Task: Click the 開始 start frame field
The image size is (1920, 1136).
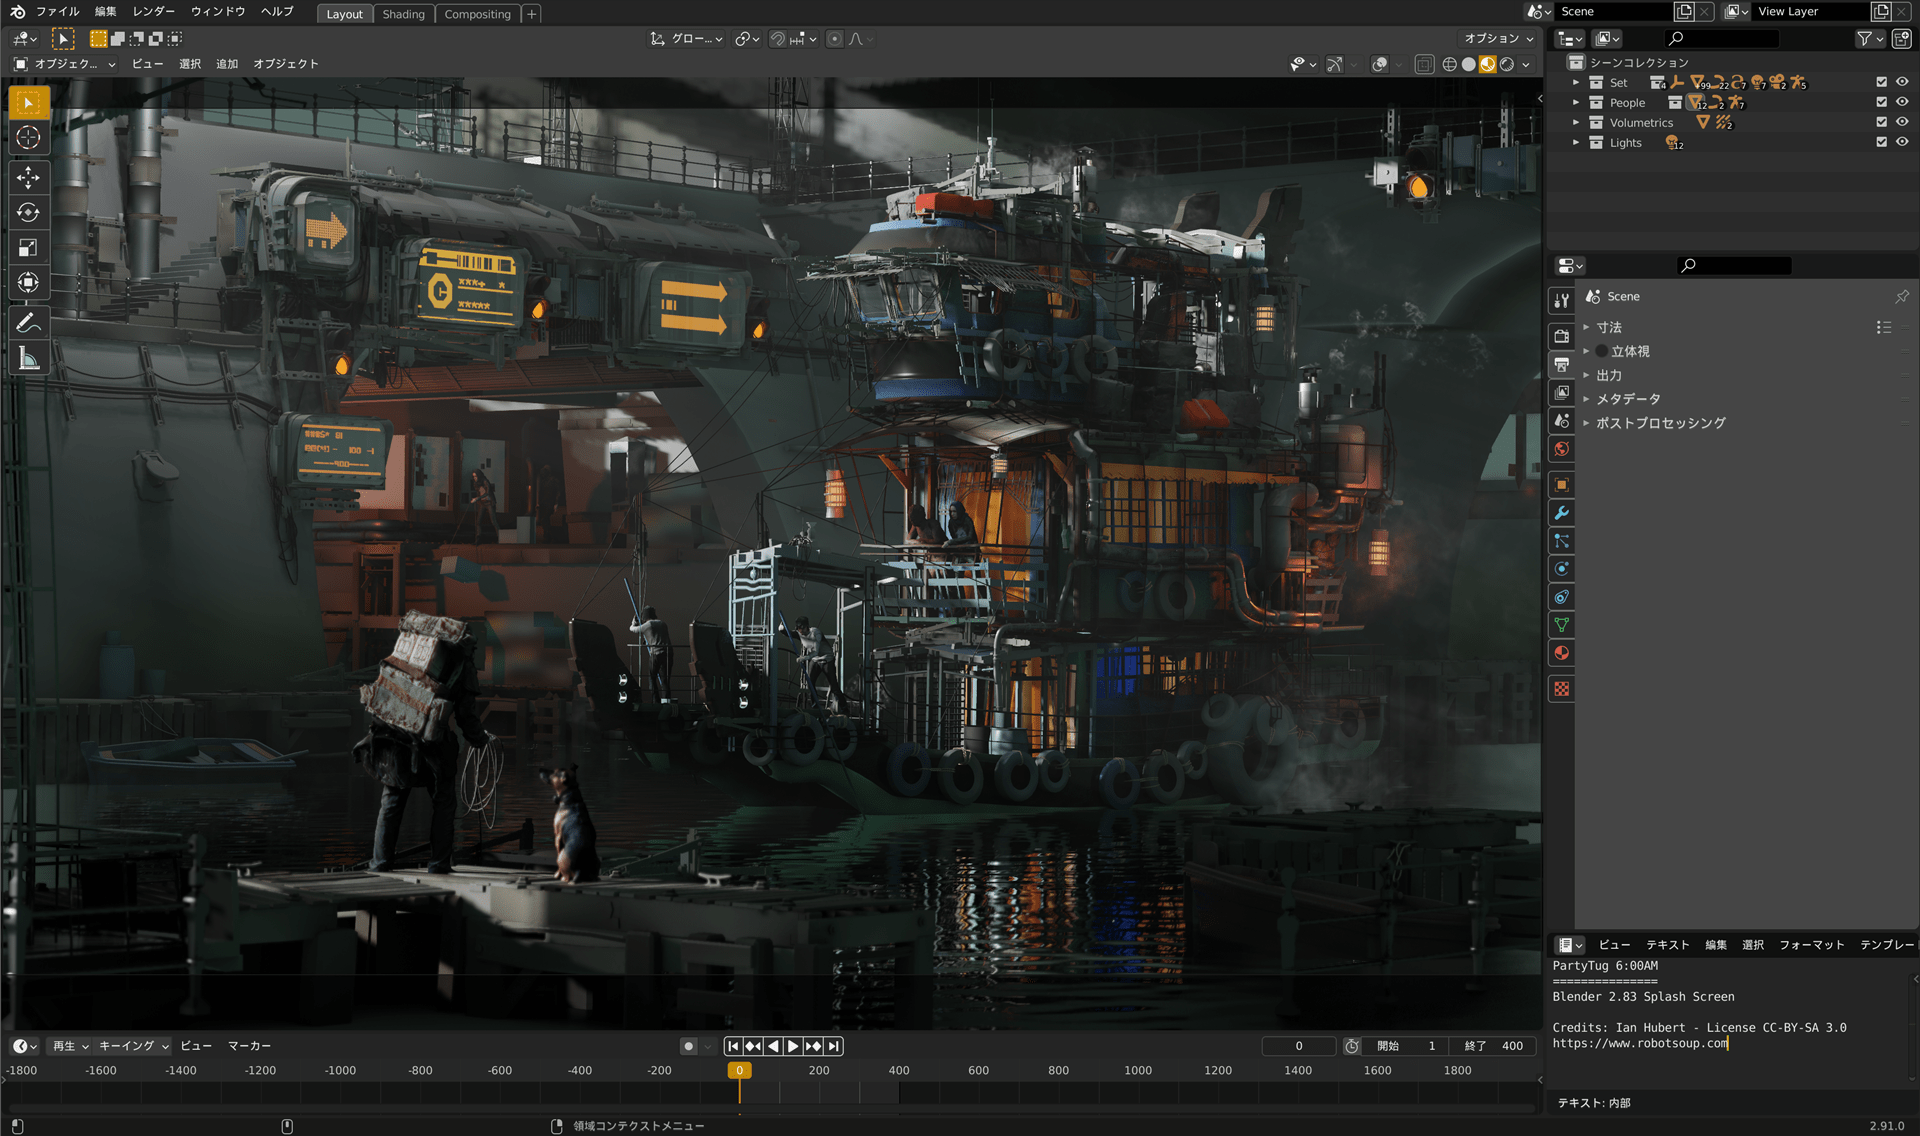Action: pos(1406,1046)
